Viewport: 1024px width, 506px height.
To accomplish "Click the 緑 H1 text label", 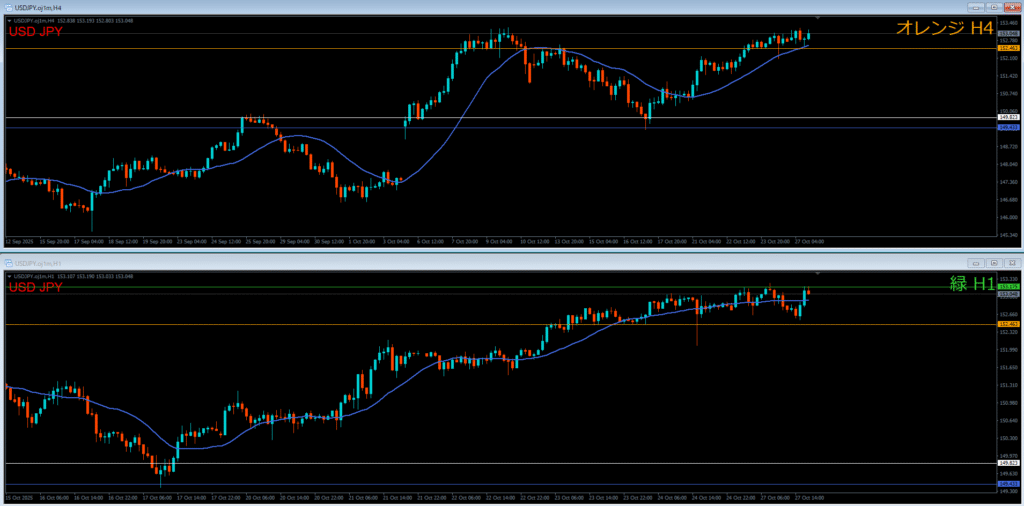I will coord(971,284).
